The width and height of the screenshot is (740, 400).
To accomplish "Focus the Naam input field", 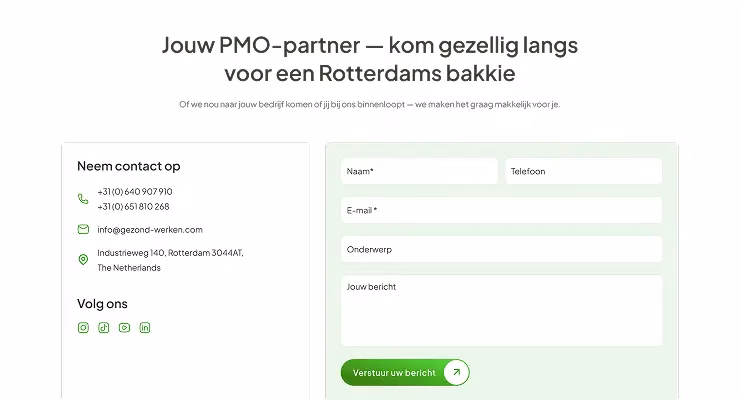I will pyautogui.click(x=418, y=171).
